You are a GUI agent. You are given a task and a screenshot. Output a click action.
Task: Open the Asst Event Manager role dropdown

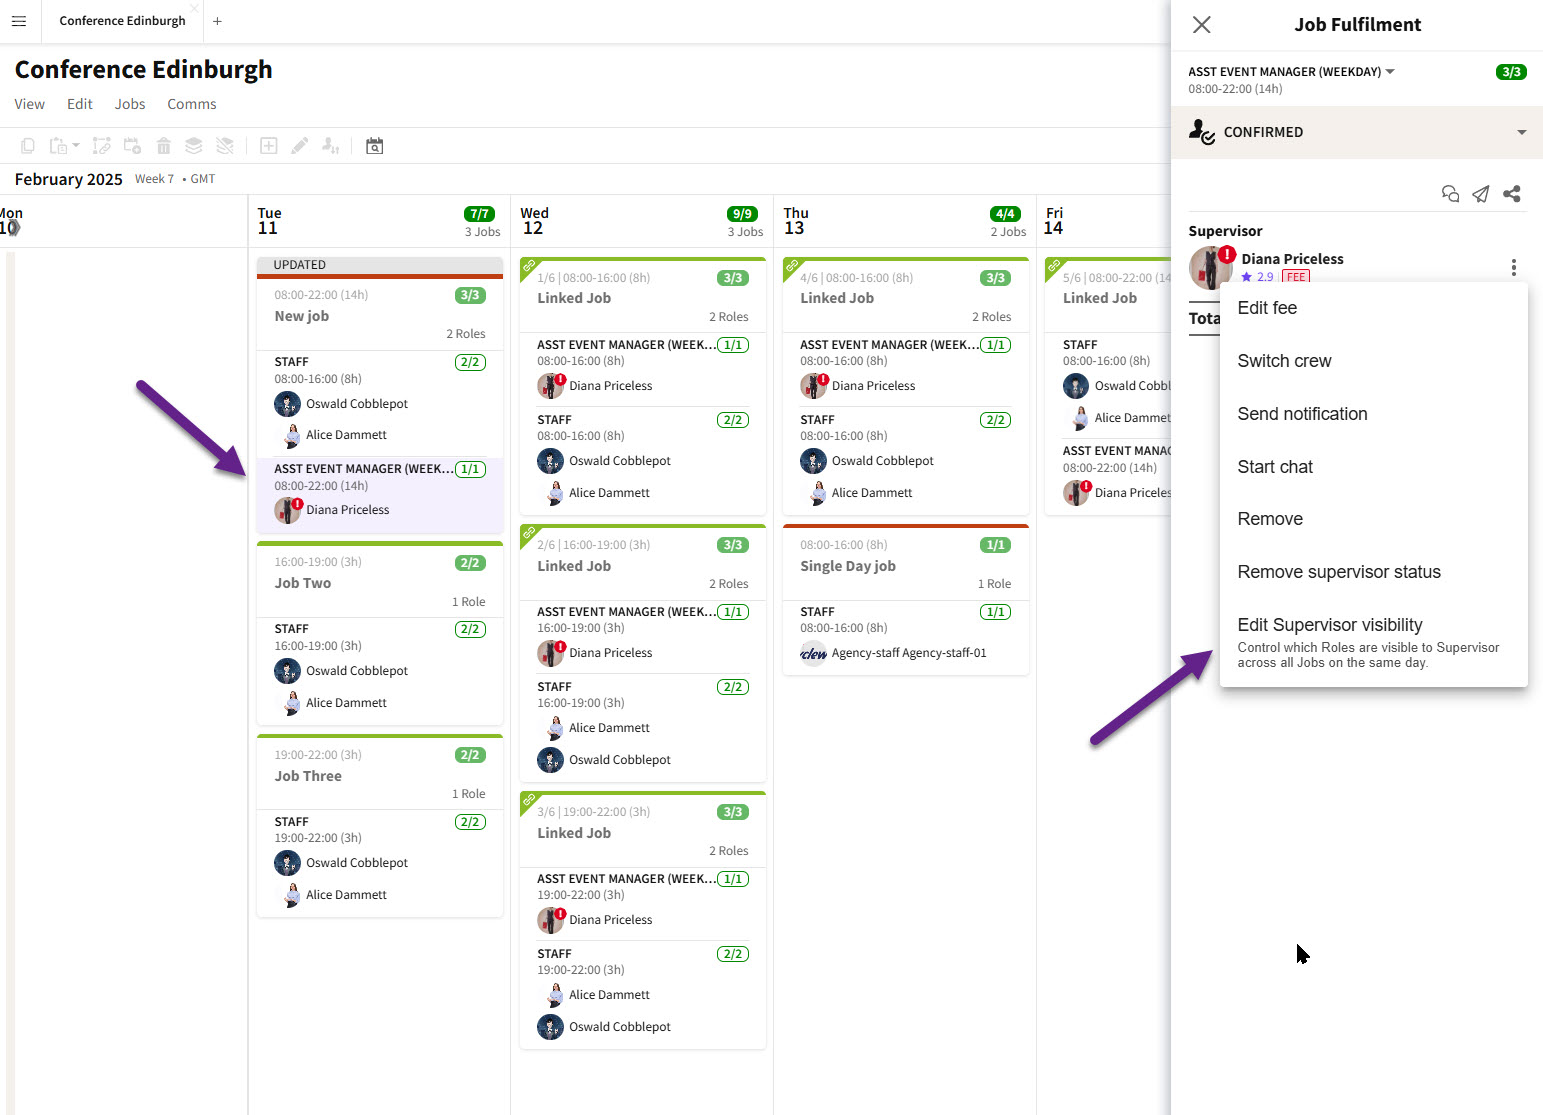1390,72
